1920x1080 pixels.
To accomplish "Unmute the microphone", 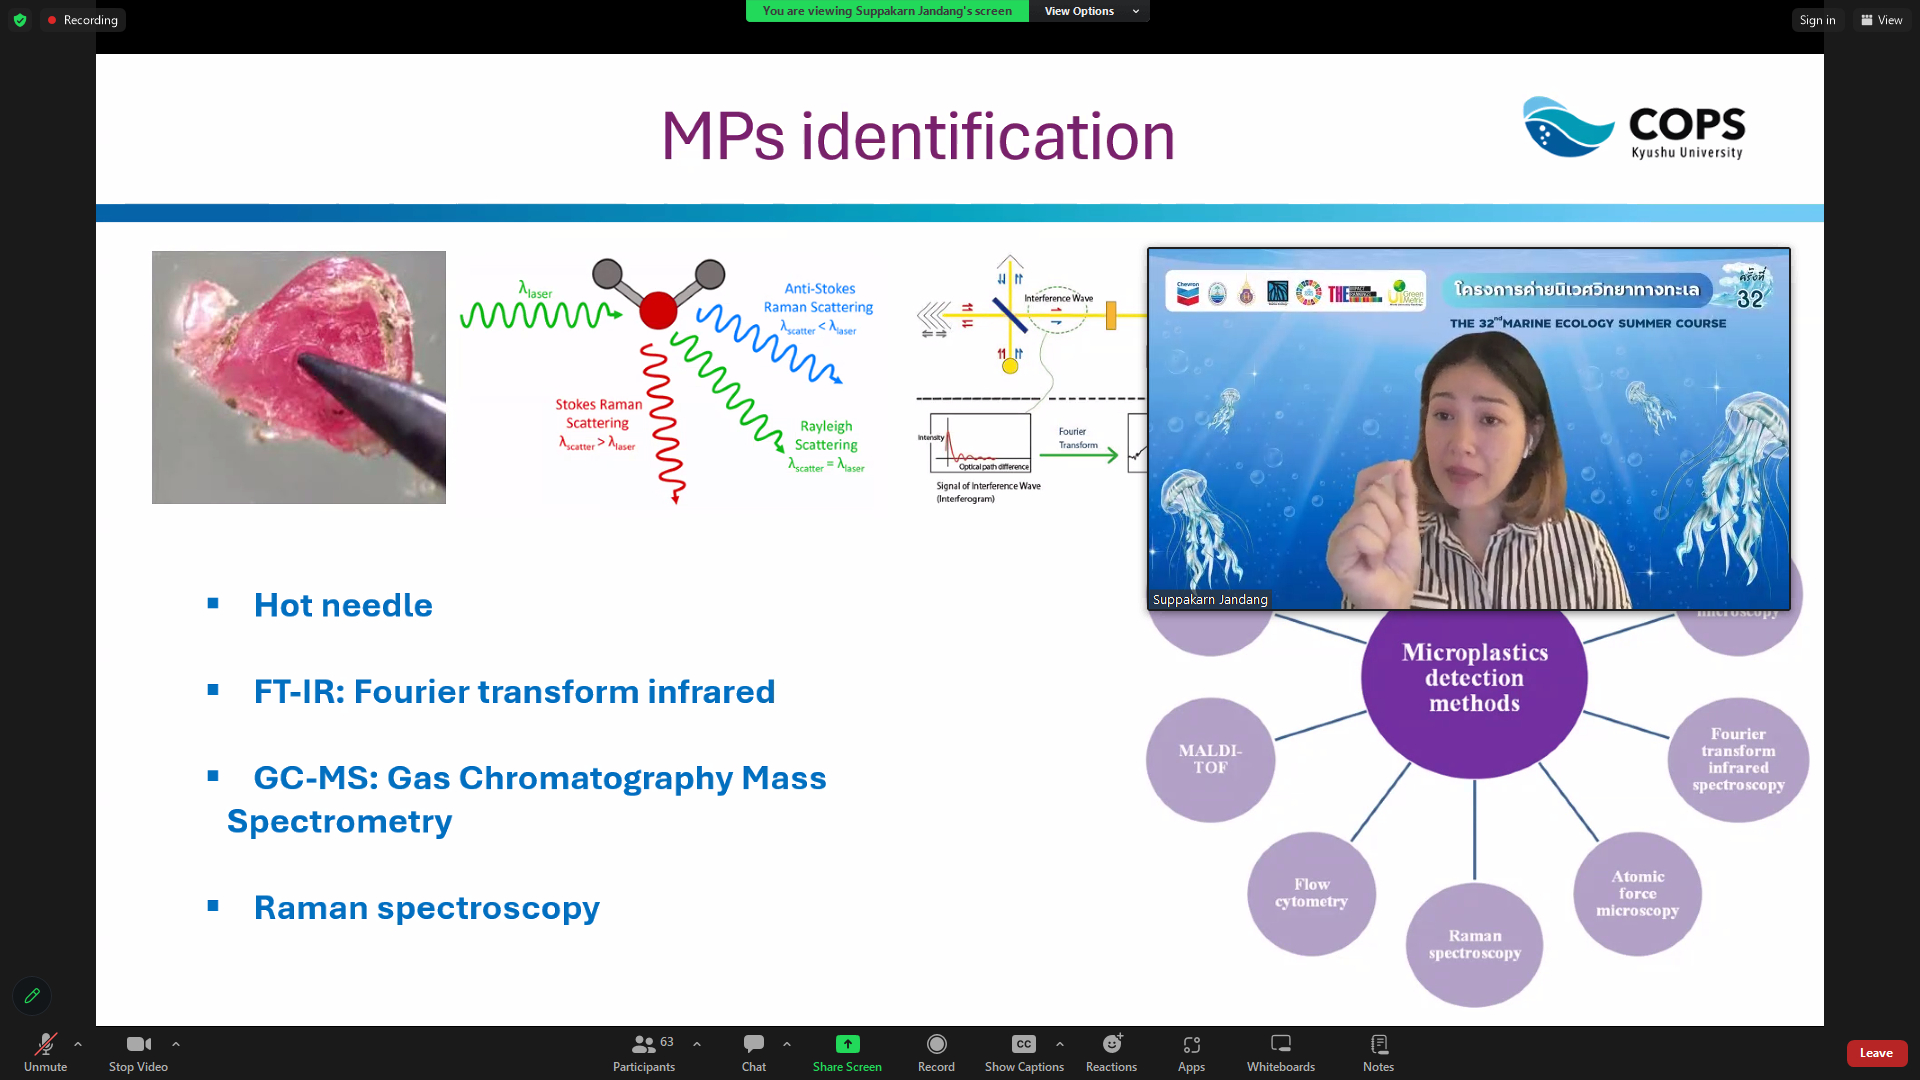I will [x=45, y=1052].
